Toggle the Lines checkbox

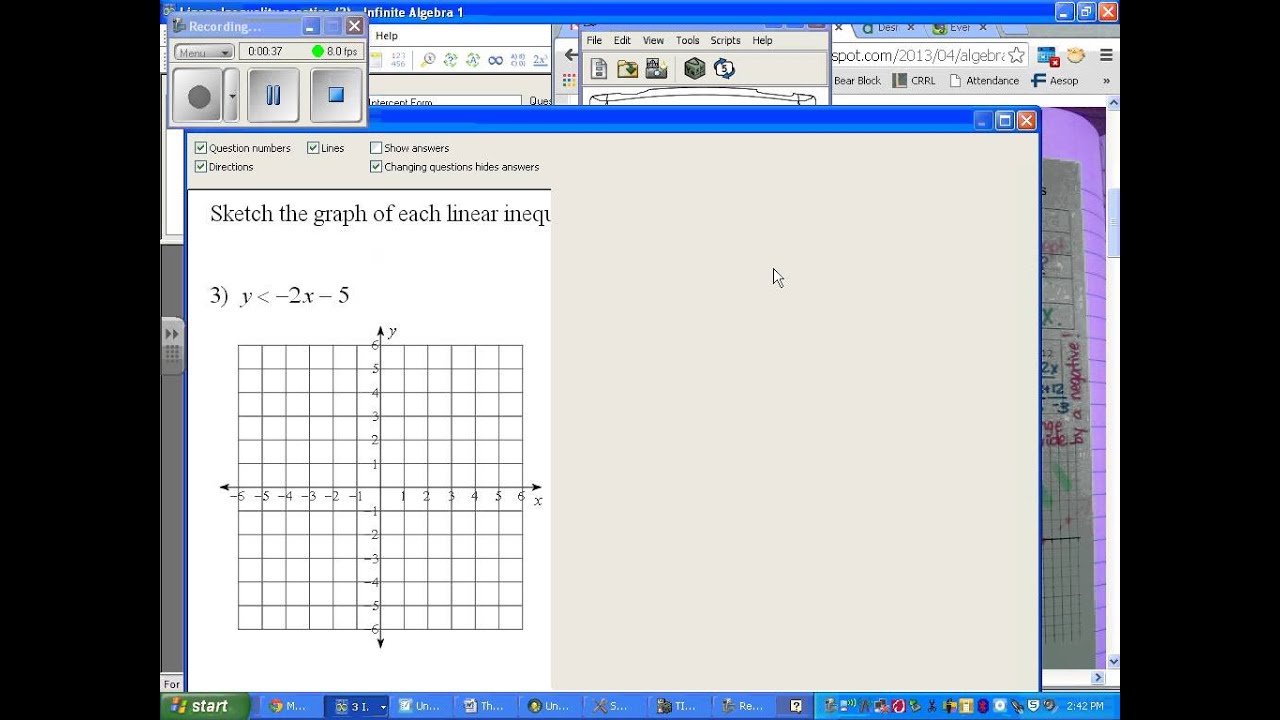pos(313,148)
